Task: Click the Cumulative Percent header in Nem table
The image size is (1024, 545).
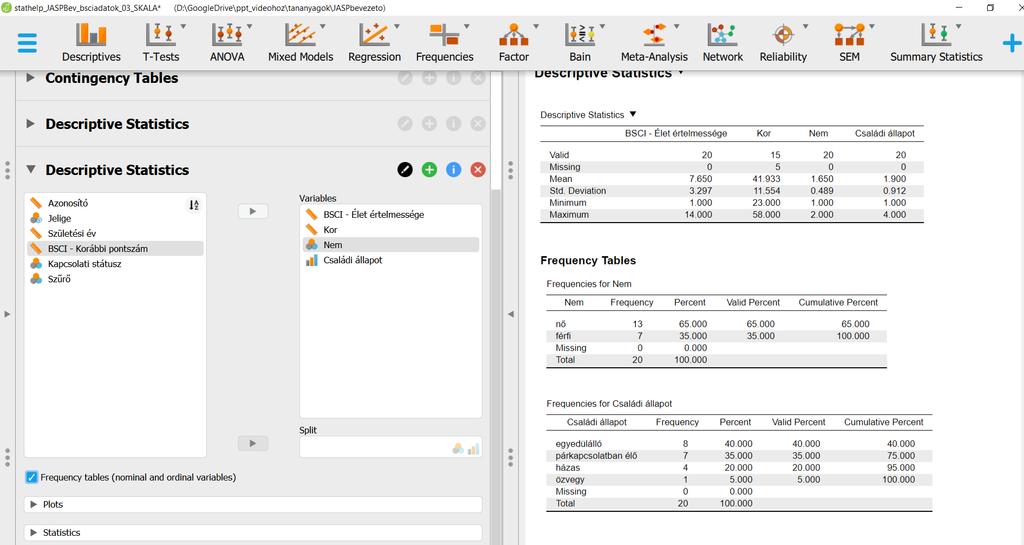Action: pyautogui.click(x=838, y=302)
